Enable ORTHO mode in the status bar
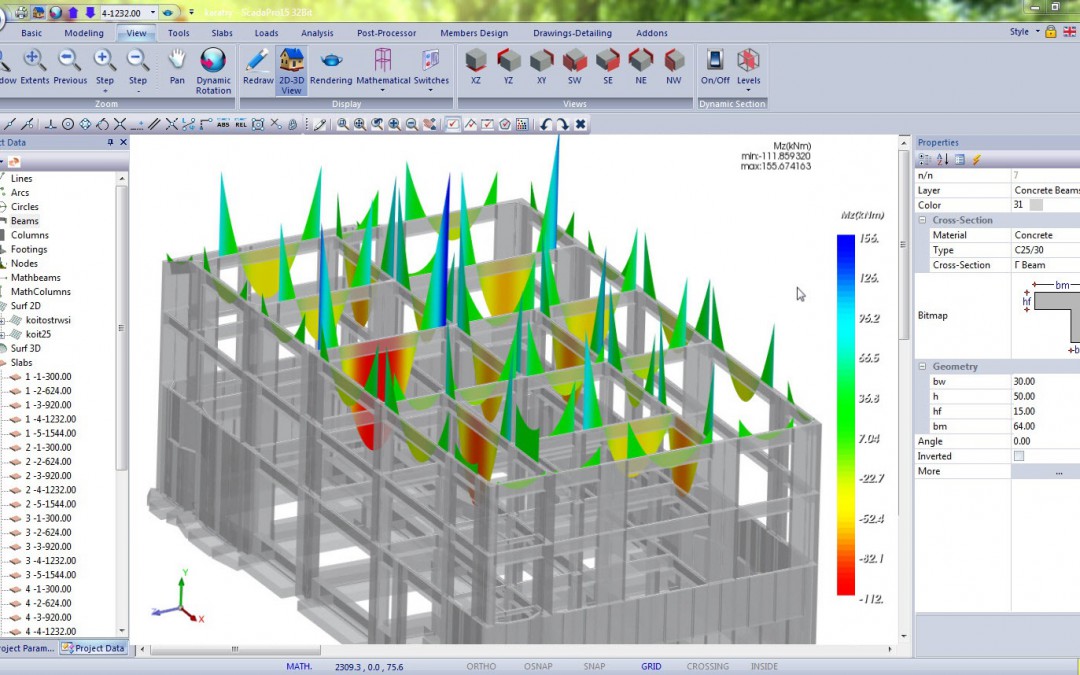 pyautogui.click(x=480, y=666)
